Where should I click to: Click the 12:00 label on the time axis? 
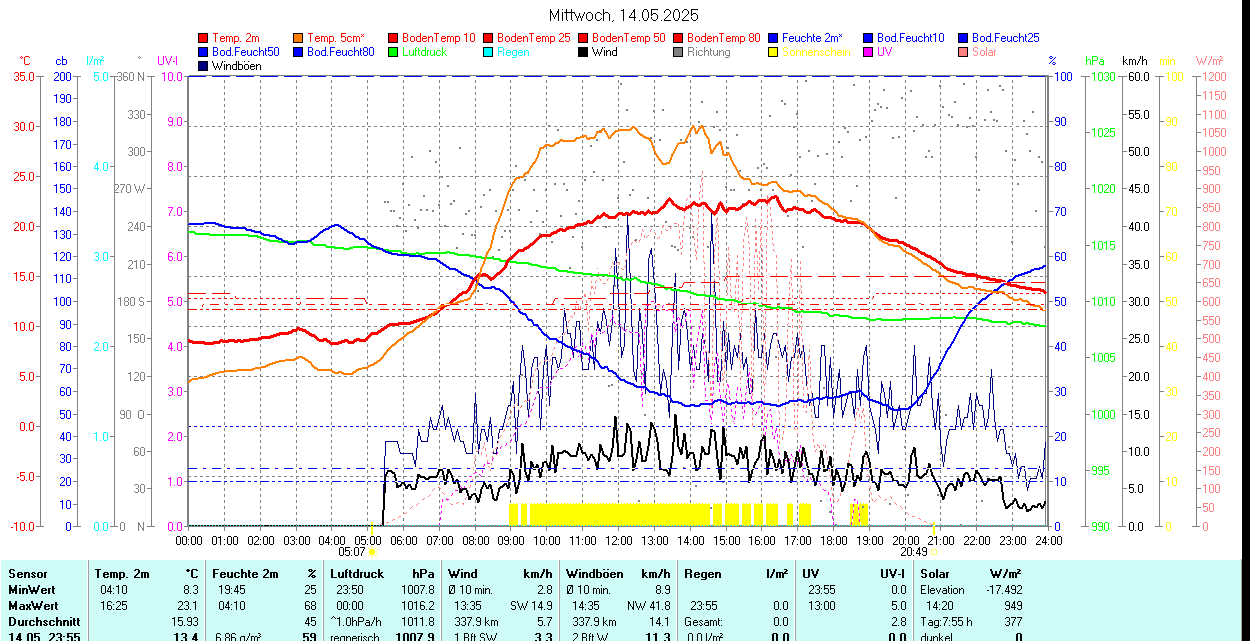click(618, 540)
